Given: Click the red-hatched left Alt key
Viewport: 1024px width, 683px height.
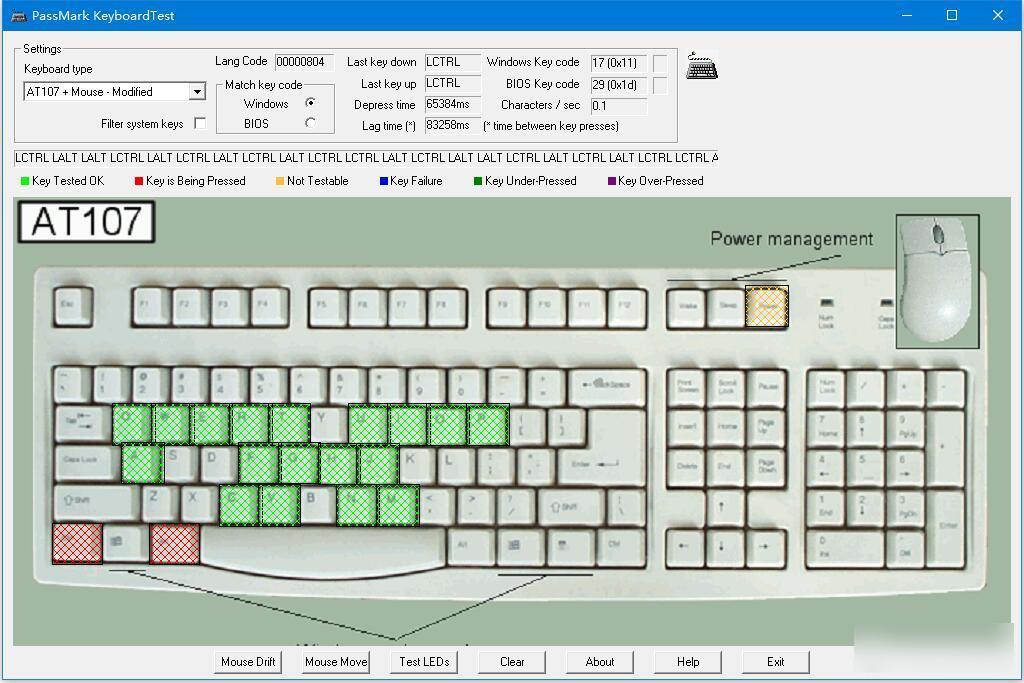Looking at the screenshot, I should click(174, 543).
